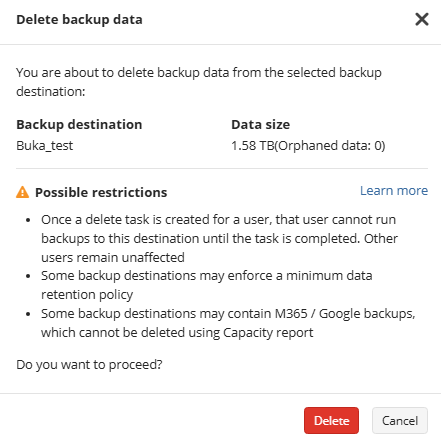Click the third restriction bullet marker
441x446 pixels.
point(28,314)
